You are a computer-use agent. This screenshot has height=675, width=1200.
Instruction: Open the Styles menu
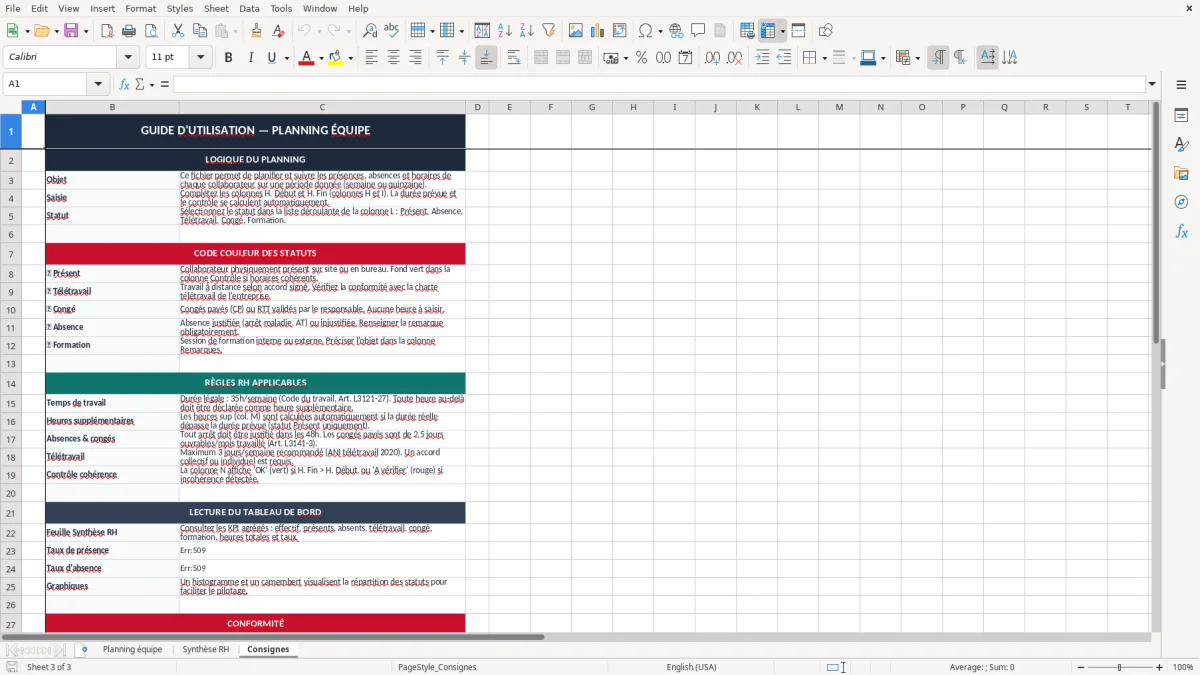pos(180,8)
